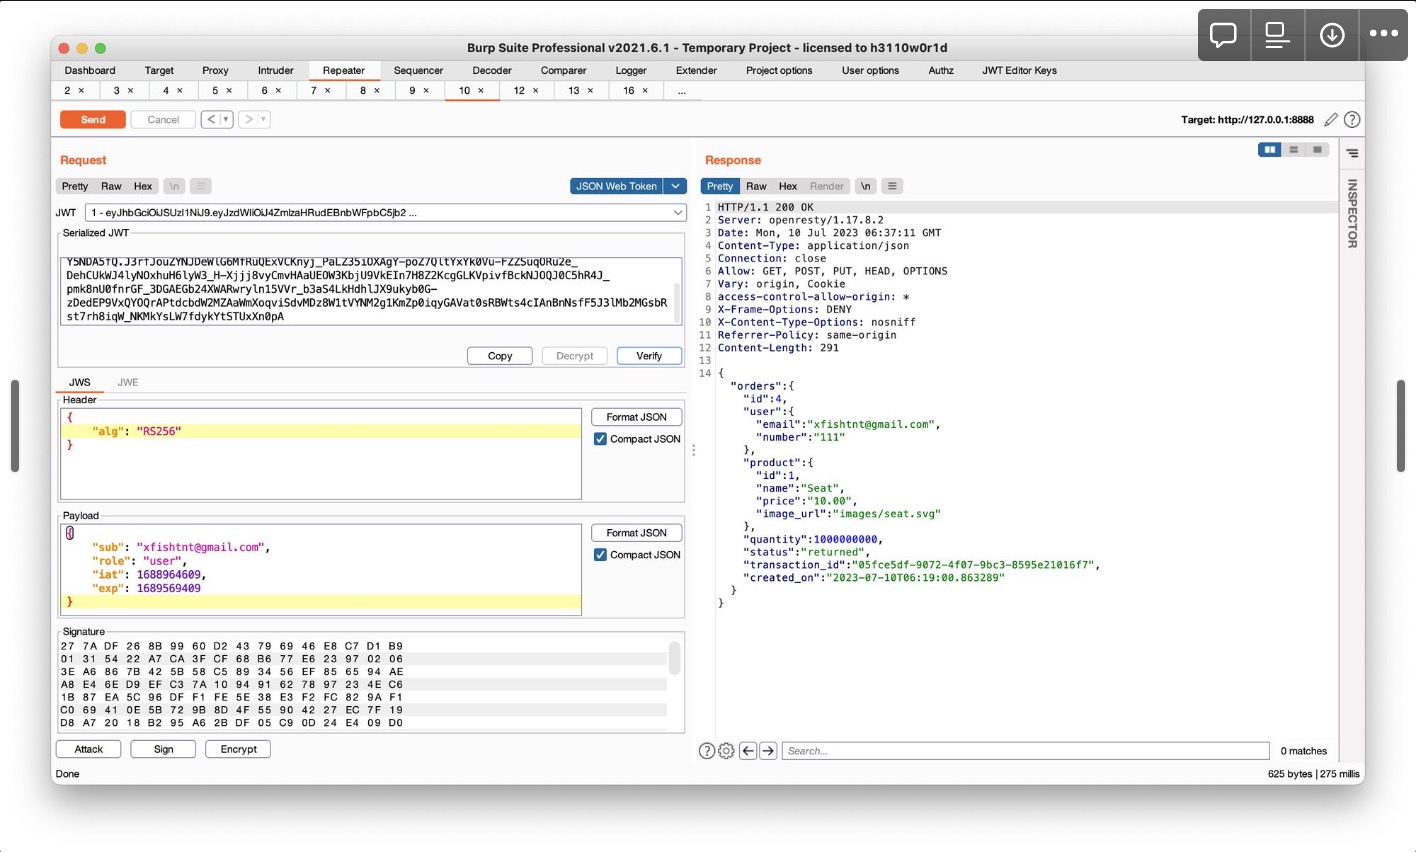Click the Encrypt button

click(238, 749)
